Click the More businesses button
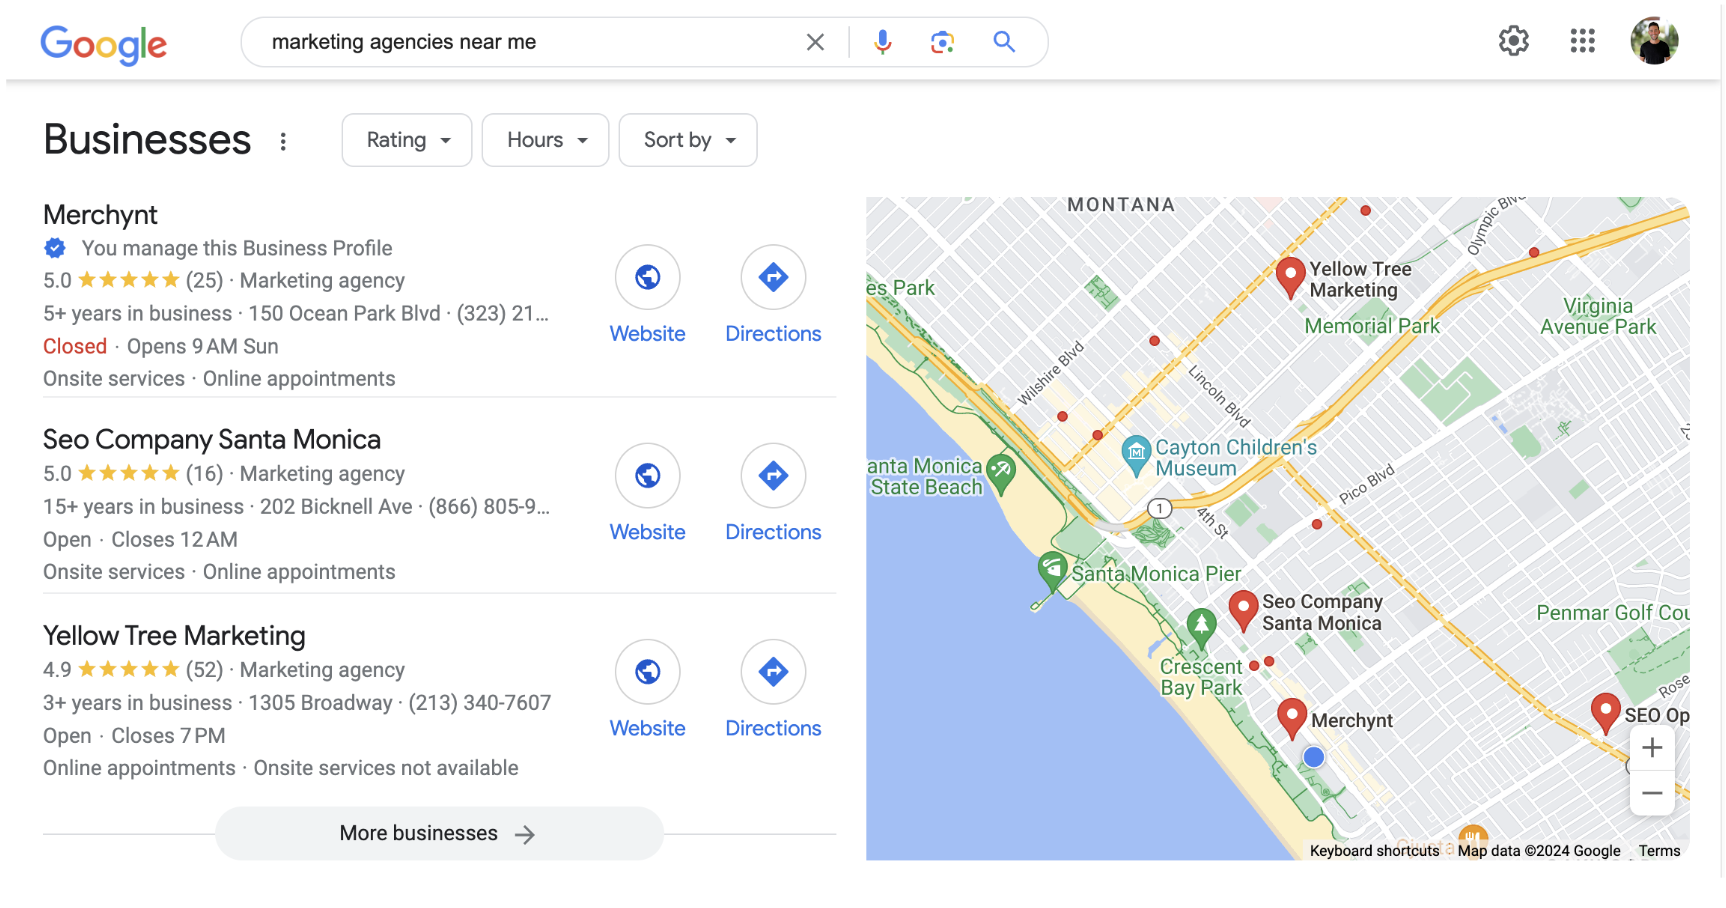This screenshot has height=908, width=1726. pyautogui.click(x=439, y=834)
